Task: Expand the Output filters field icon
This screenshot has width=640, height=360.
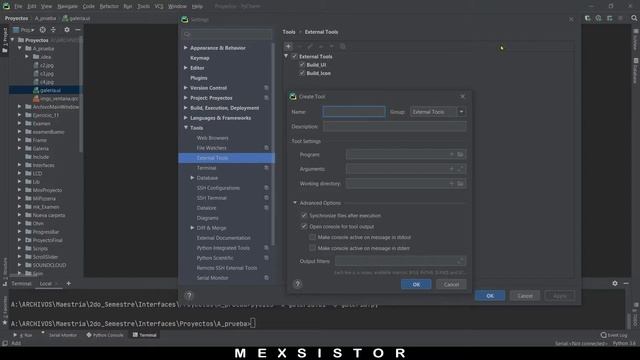Action: 461,261
